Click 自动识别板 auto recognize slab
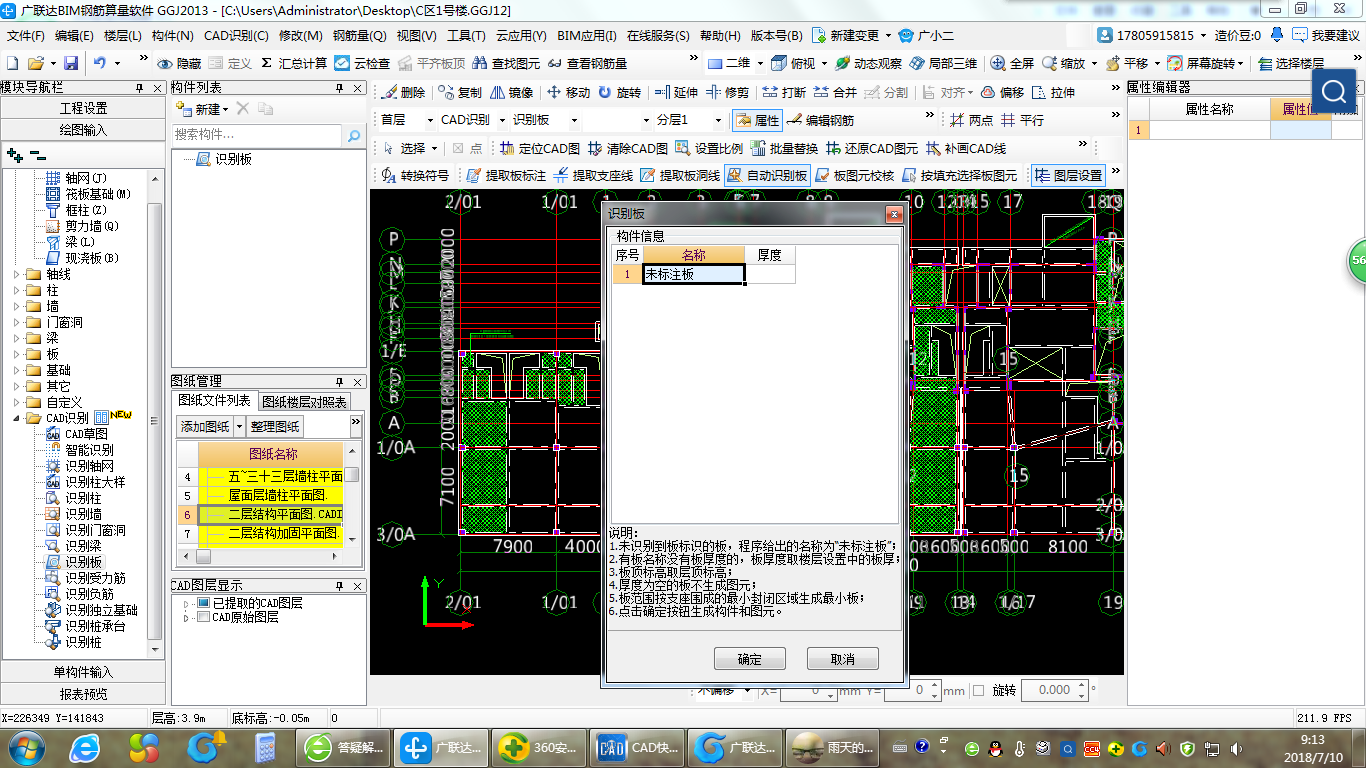This screenshot has height=768, width=1366. coord(767,175)
